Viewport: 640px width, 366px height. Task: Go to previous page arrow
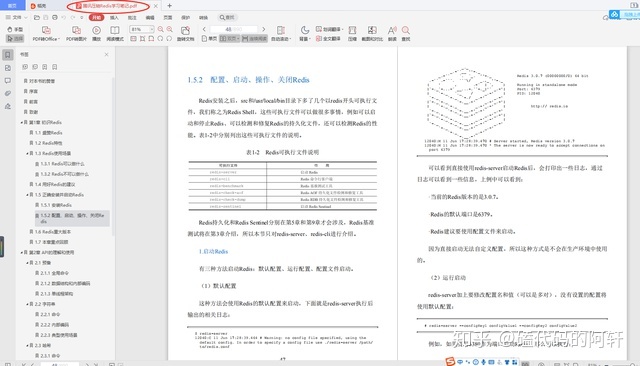pyautogui.click(x=204, y=29)
